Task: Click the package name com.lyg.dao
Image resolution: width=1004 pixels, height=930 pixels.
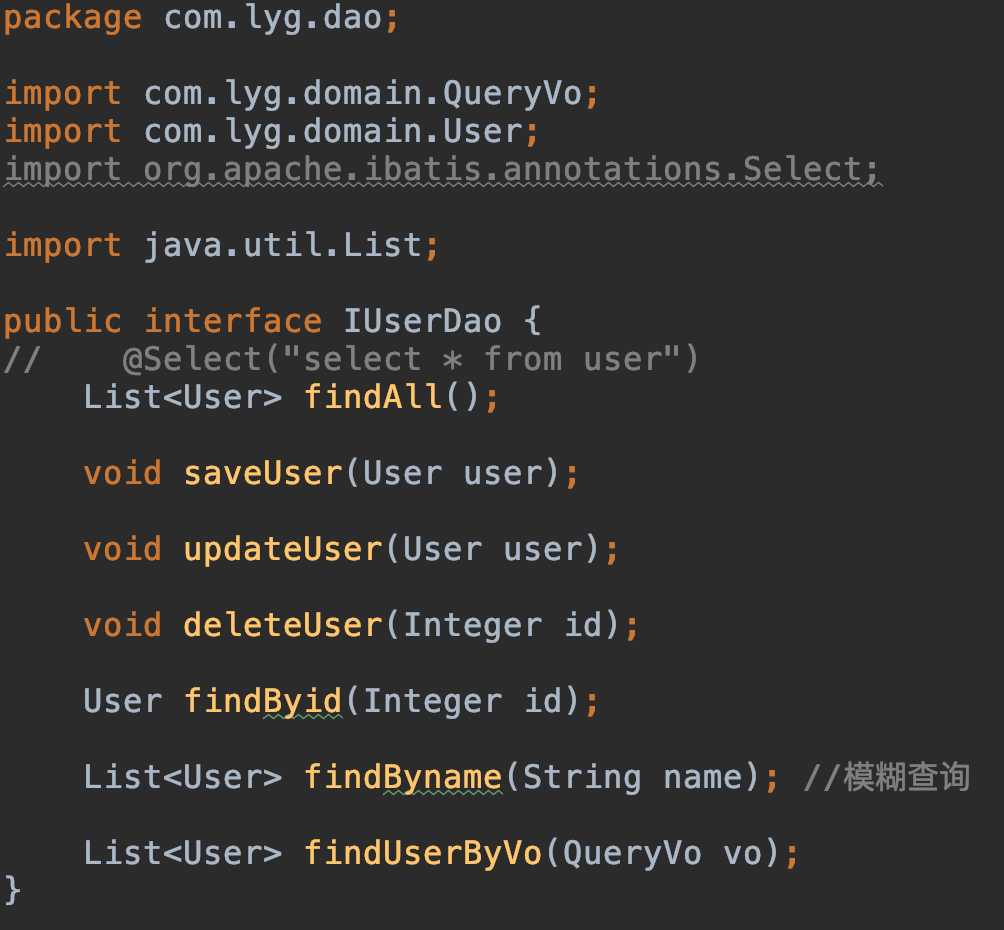Action: click(272, 18)
